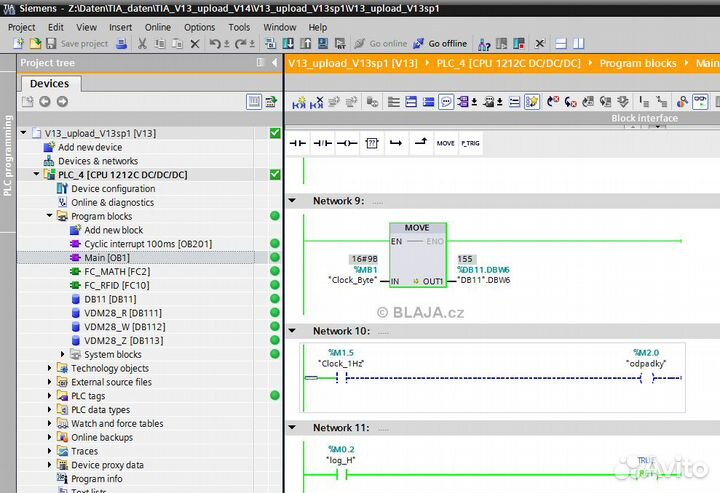Insert an empty box instruction

371,143
